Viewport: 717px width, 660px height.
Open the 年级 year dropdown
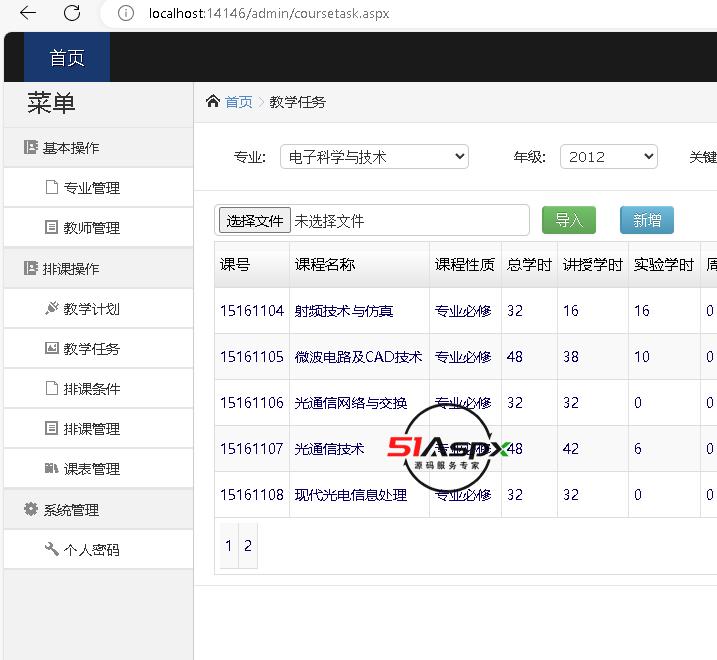[x=608, y=157]
